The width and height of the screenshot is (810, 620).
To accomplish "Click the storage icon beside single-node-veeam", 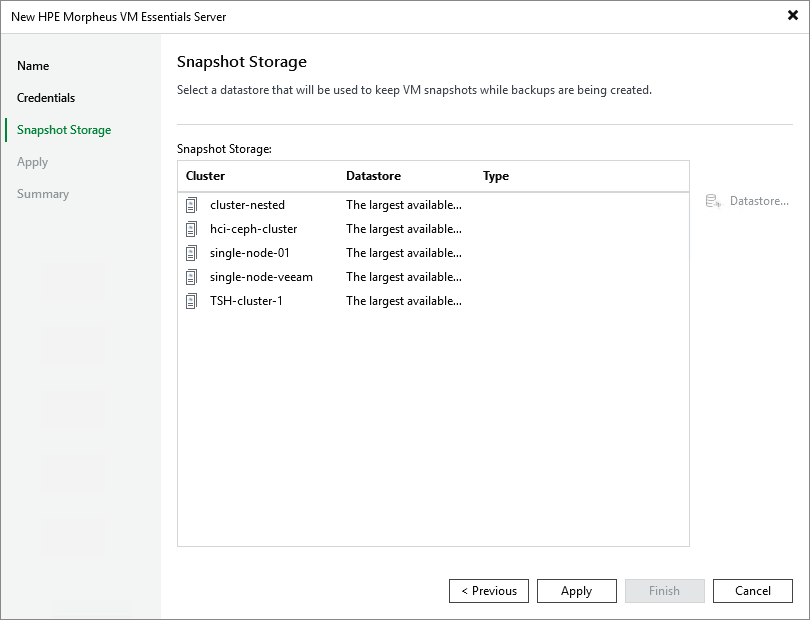I will coord(191,277).
